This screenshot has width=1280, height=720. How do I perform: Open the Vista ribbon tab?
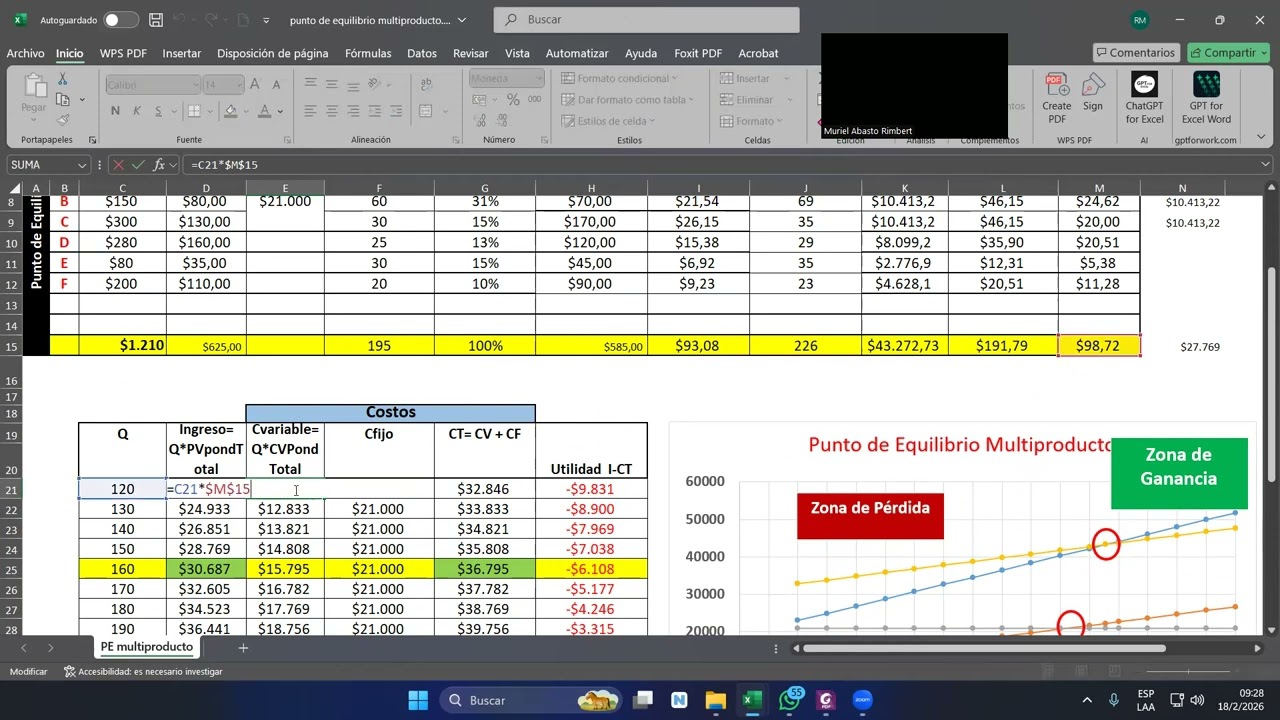pos(517,53)
